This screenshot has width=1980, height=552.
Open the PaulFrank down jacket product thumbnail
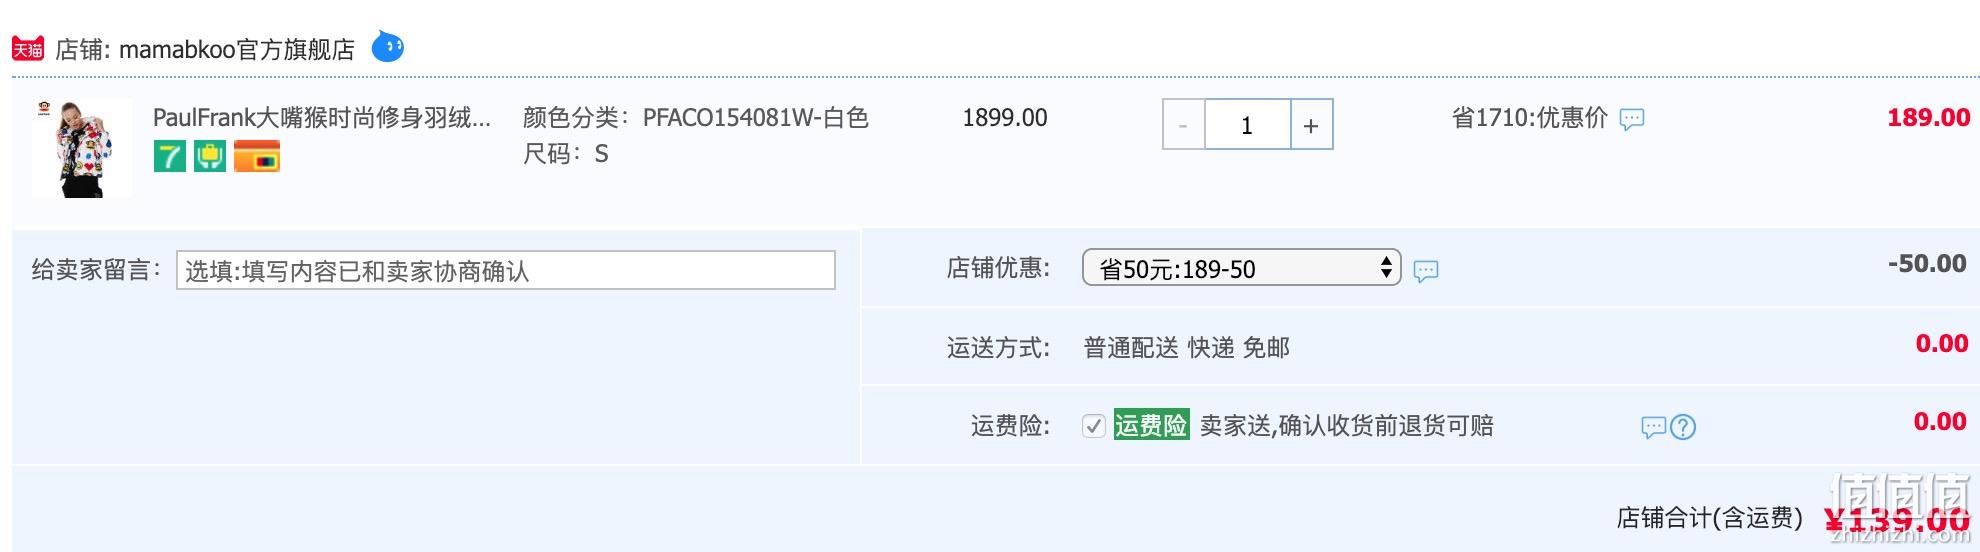pyautogui.click(x=82, y=148)
